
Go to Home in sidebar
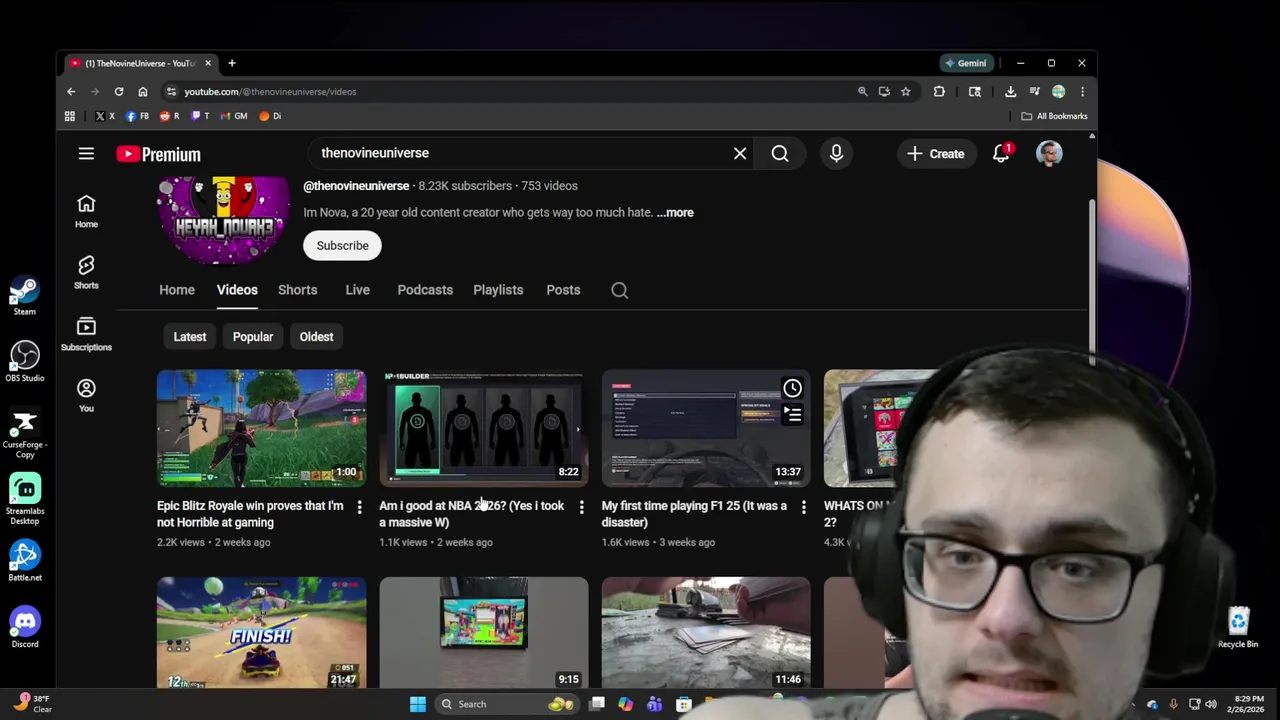[x=86, y=211]
